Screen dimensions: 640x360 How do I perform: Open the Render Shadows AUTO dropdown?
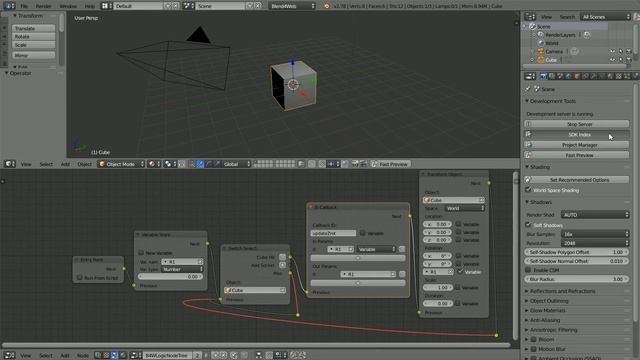click(595, 215)
